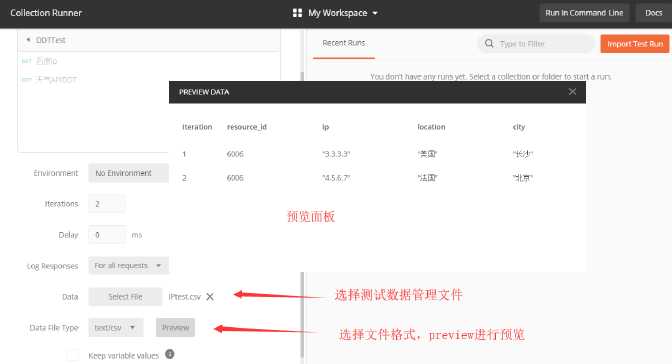Open the Docs link

654,13
